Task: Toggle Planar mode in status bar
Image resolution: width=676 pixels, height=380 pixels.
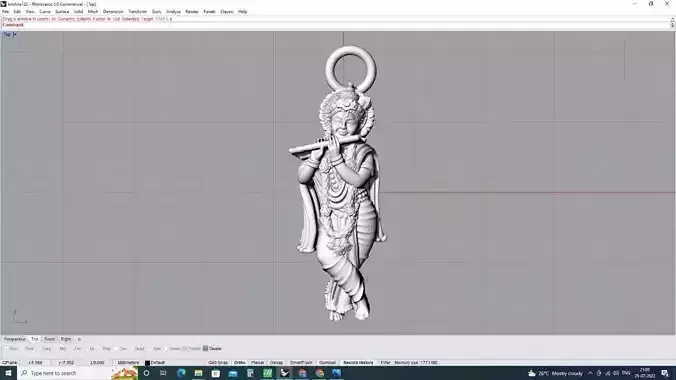Action: 257,363
